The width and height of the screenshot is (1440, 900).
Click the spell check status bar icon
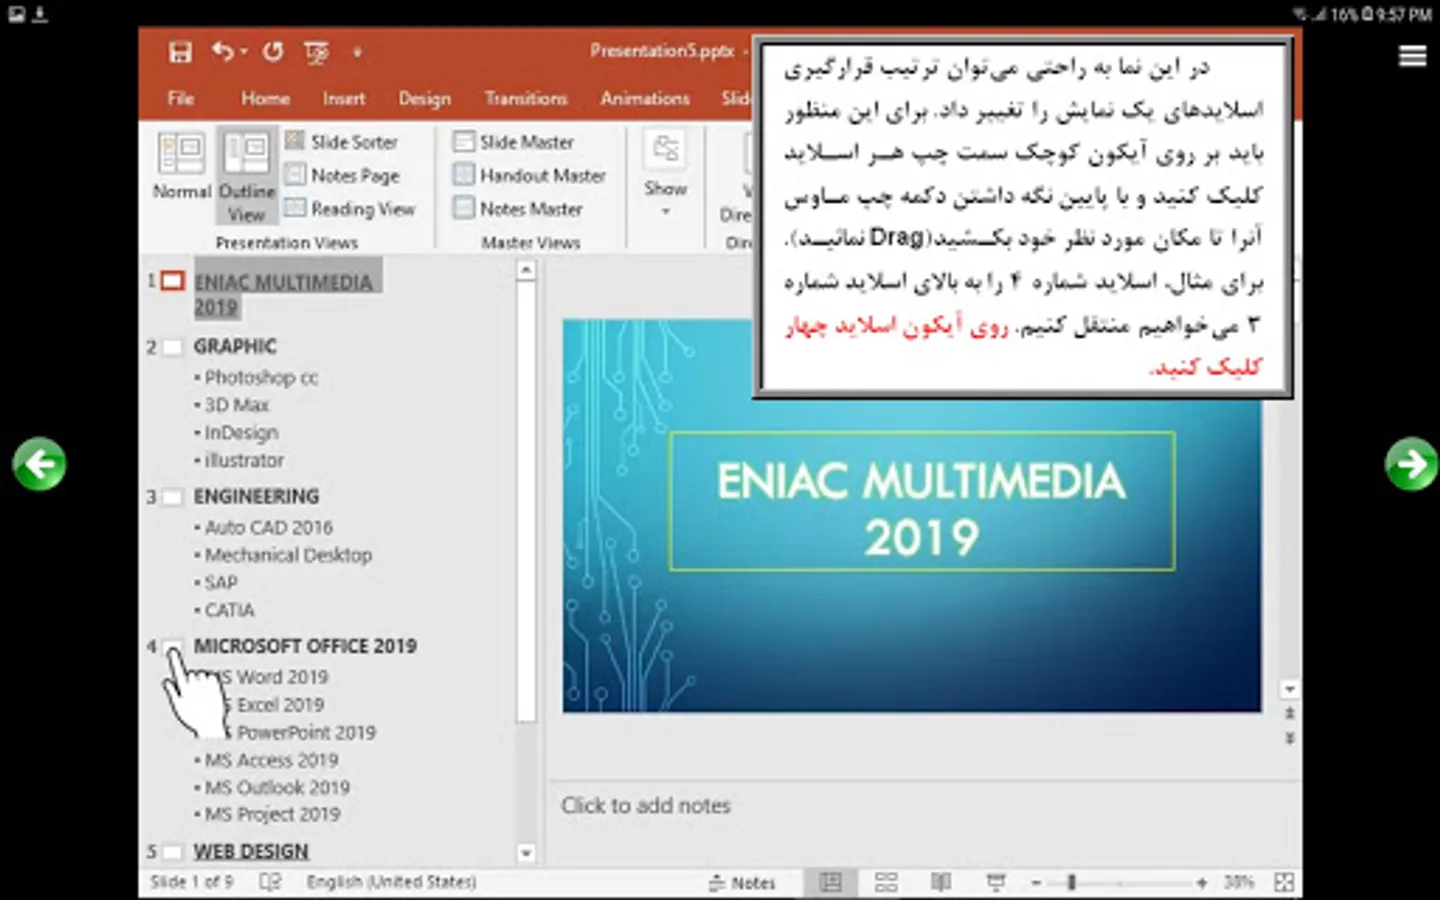coord(270,882)
